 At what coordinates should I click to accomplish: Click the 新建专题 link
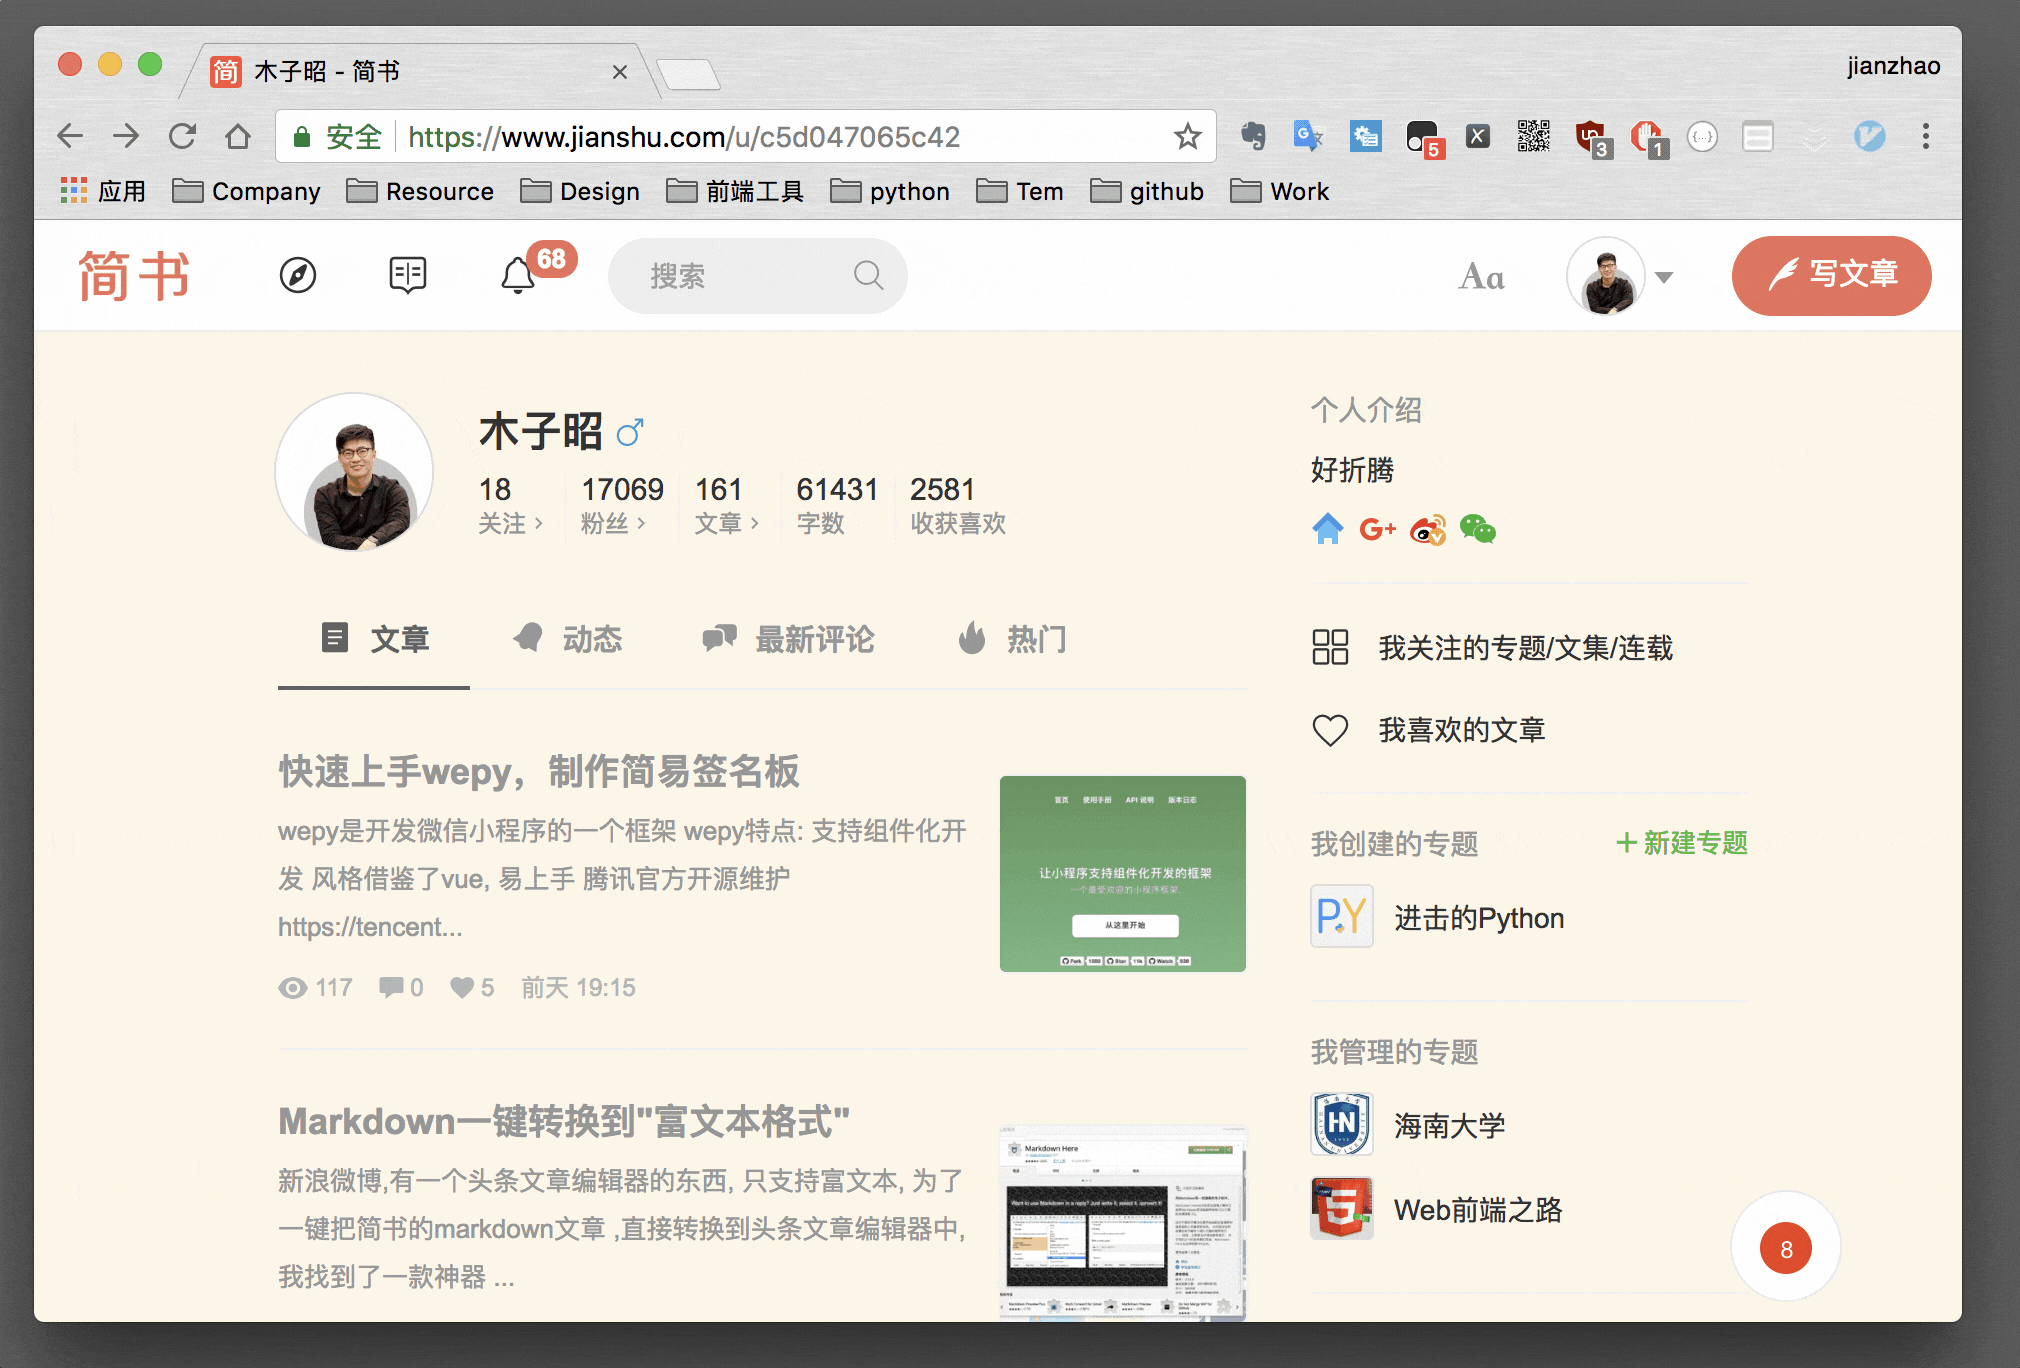[x=1682, y=843]
